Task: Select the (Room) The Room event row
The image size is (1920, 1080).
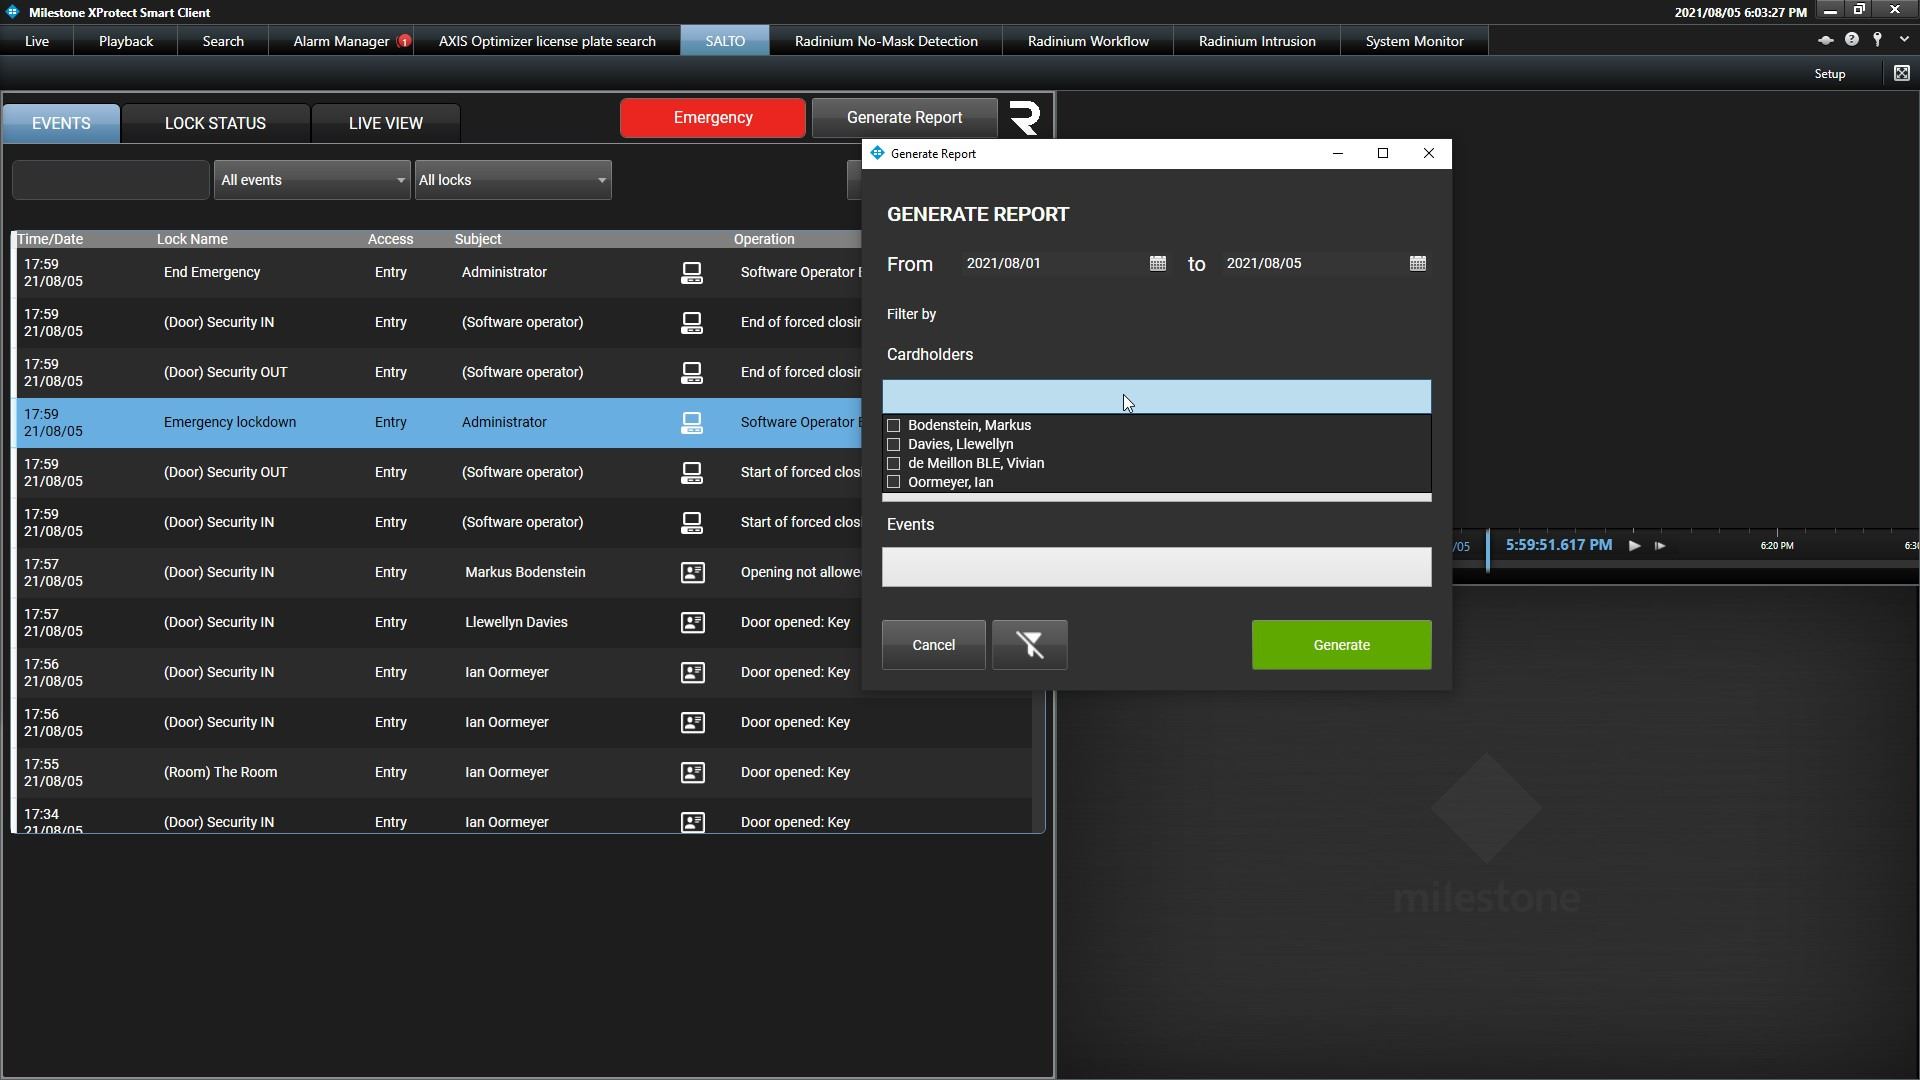Action: [524, 773]
